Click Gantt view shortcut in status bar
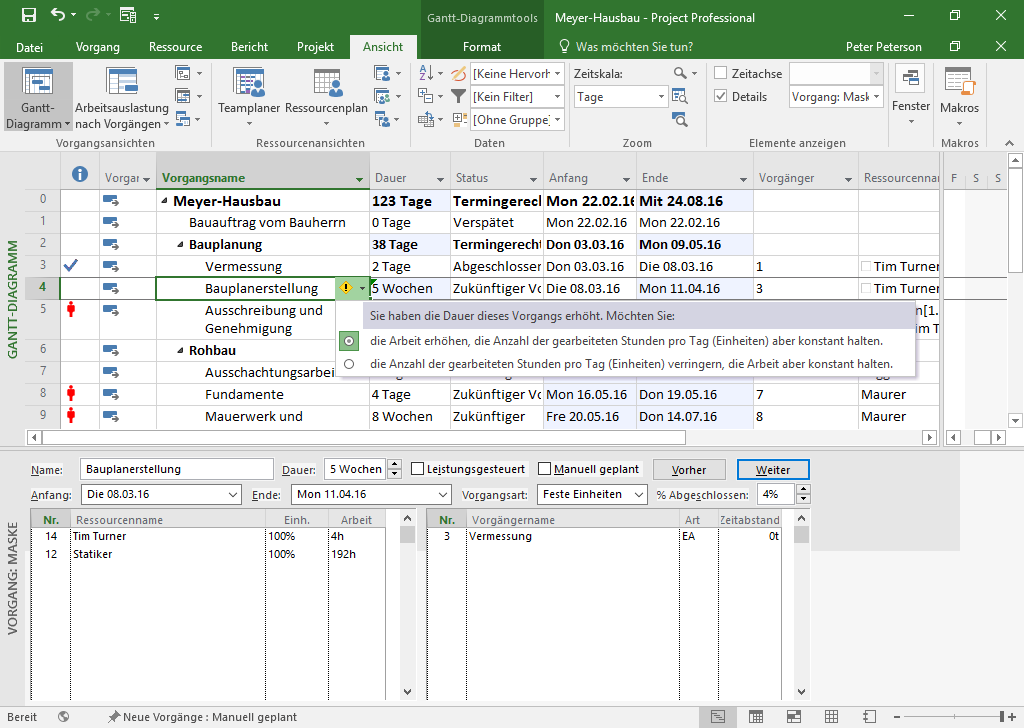Image resolution: width=1024 pixels, height=728 pixels. click(x=718, y=717)
